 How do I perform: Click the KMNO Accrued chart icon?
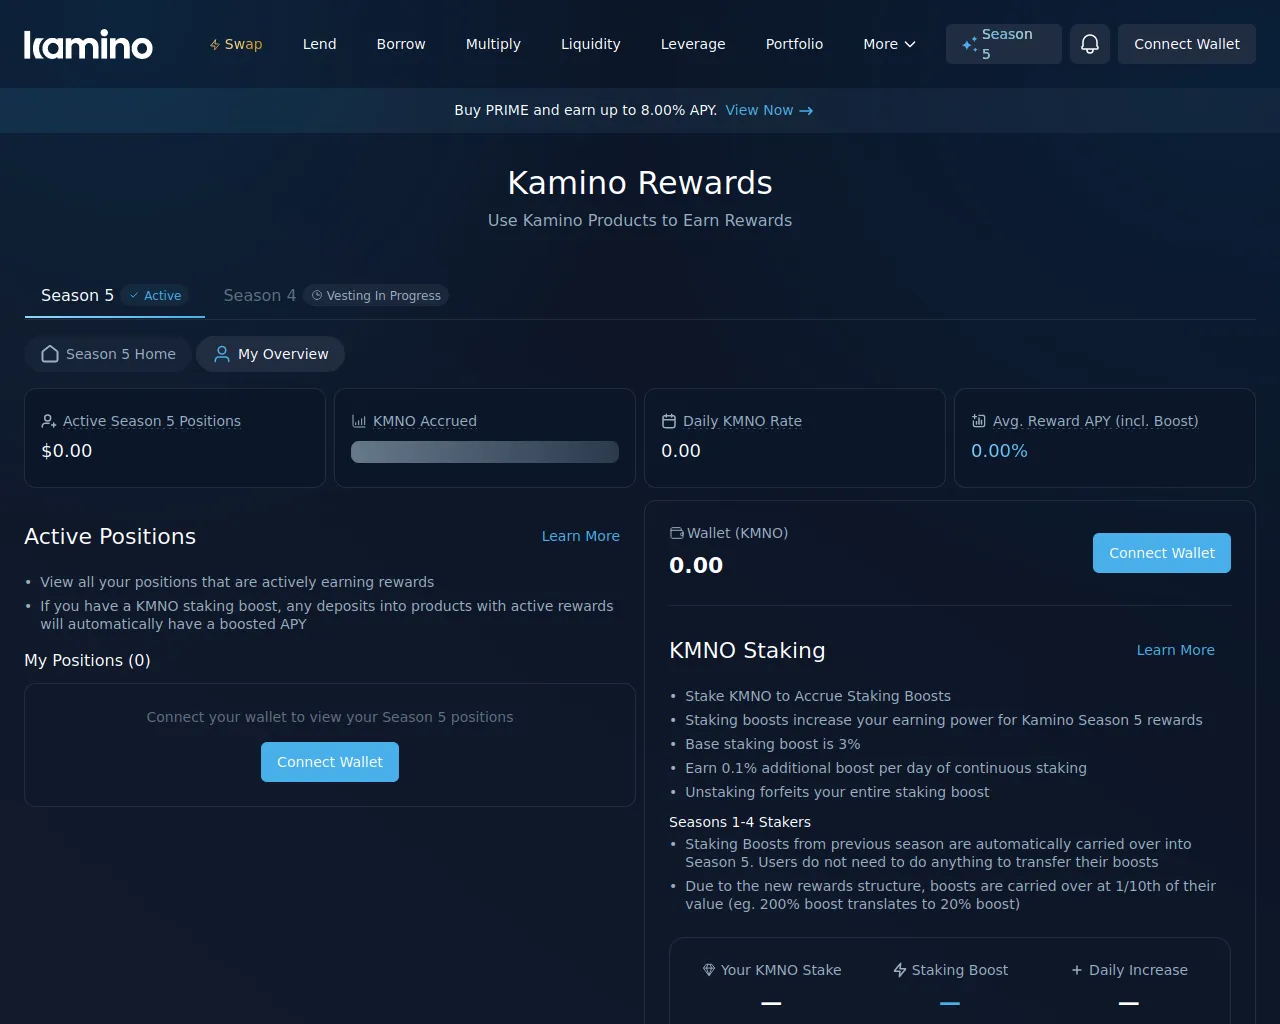[358, 421]
